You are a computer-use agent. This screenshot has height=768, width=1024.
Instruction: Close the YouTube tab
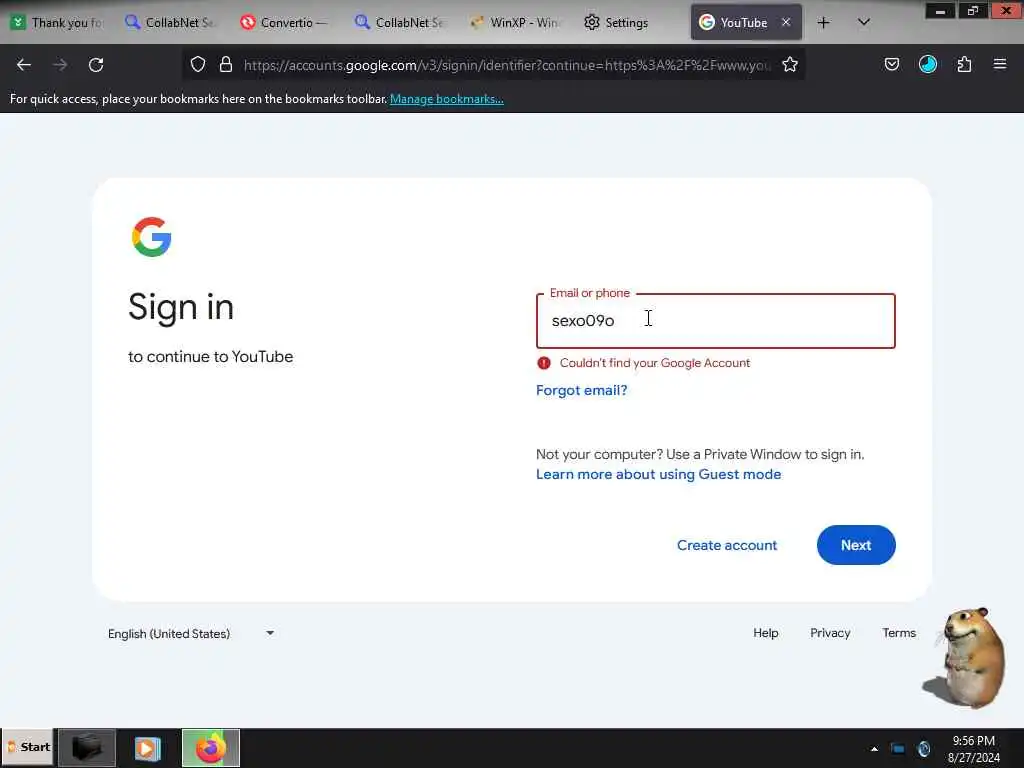pyautogui.click(x=786, y=22)
